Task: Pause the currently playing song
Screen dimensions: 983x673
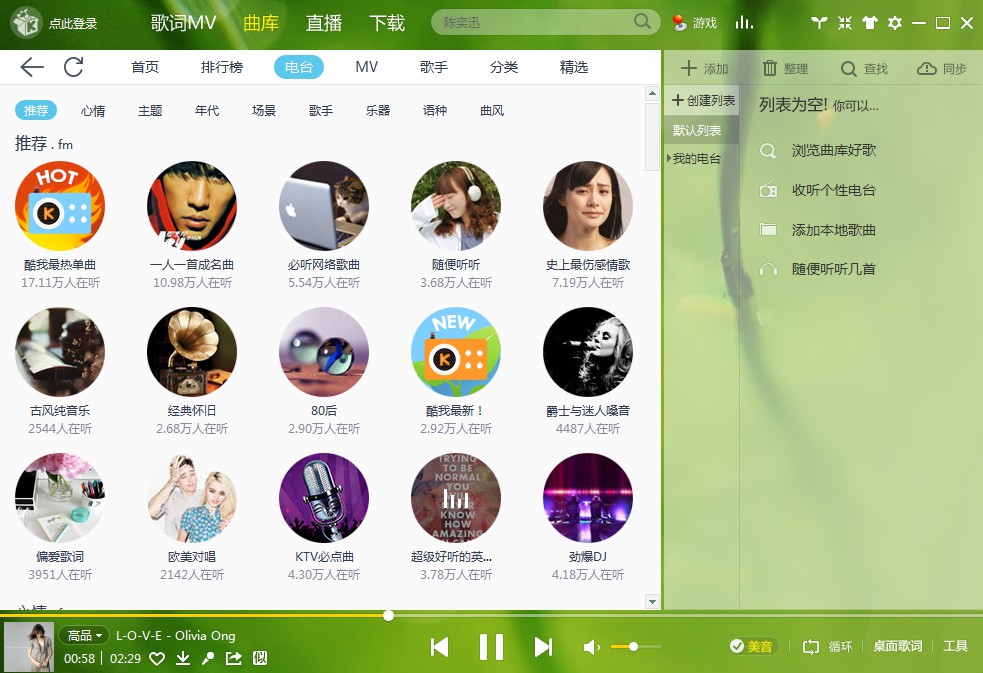Action: point(491,647)
